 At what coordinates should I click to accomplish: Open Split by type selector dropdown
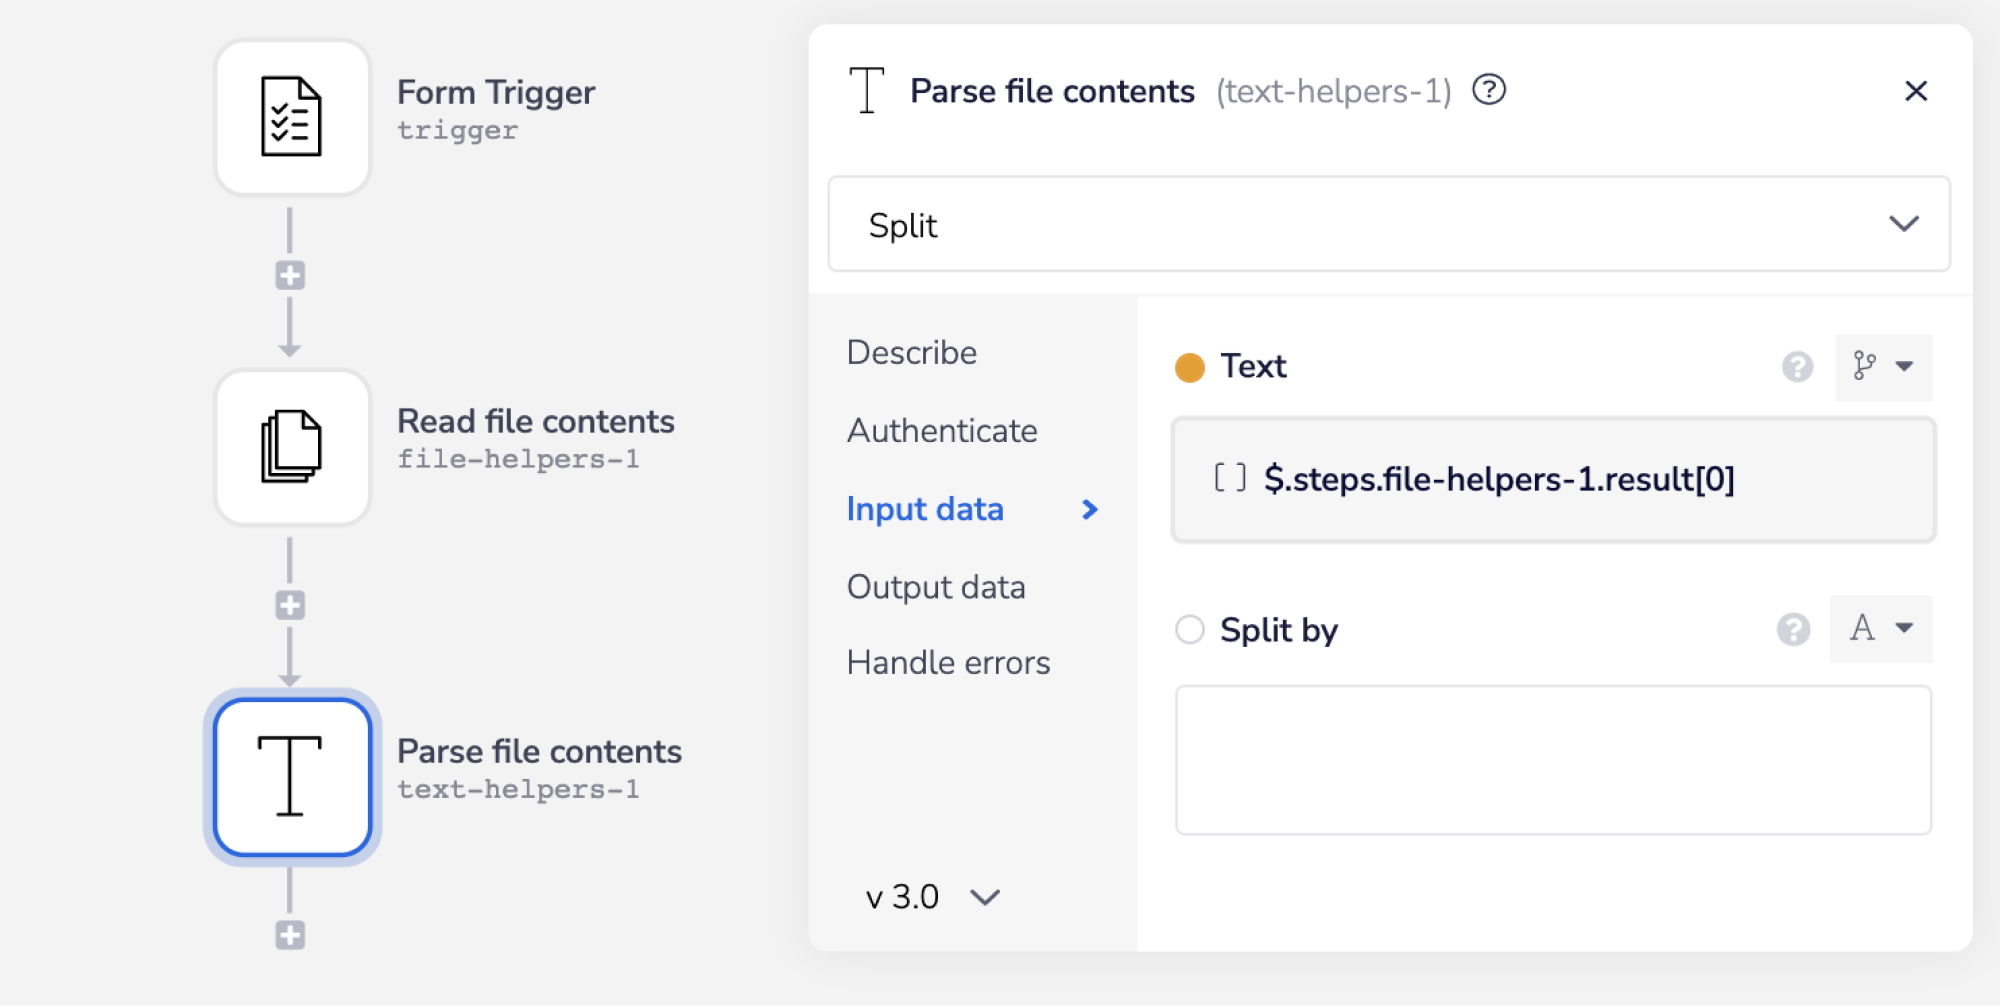pos(1880,629)
